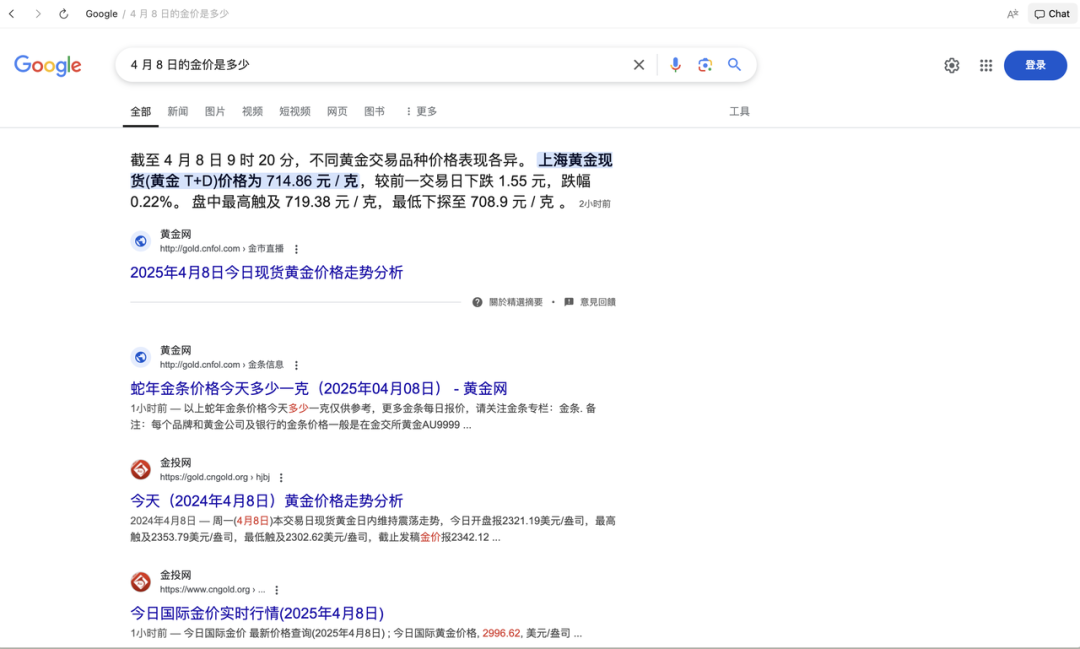This screenshot has width=1080, height=649.
Task: Switch to the 图片 search tab
Action: coord(215,111)
